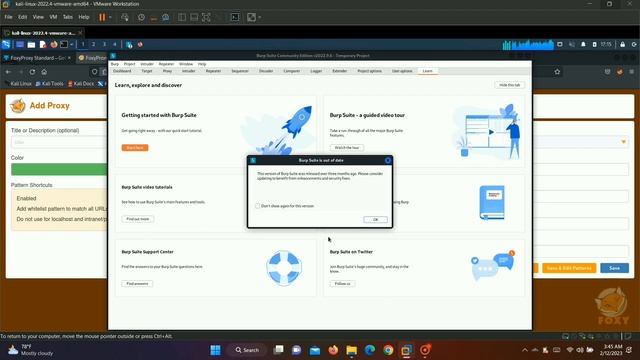640x360 pixels.
Task: Open Project menu in Burp Suite
Action: [129, 64]
